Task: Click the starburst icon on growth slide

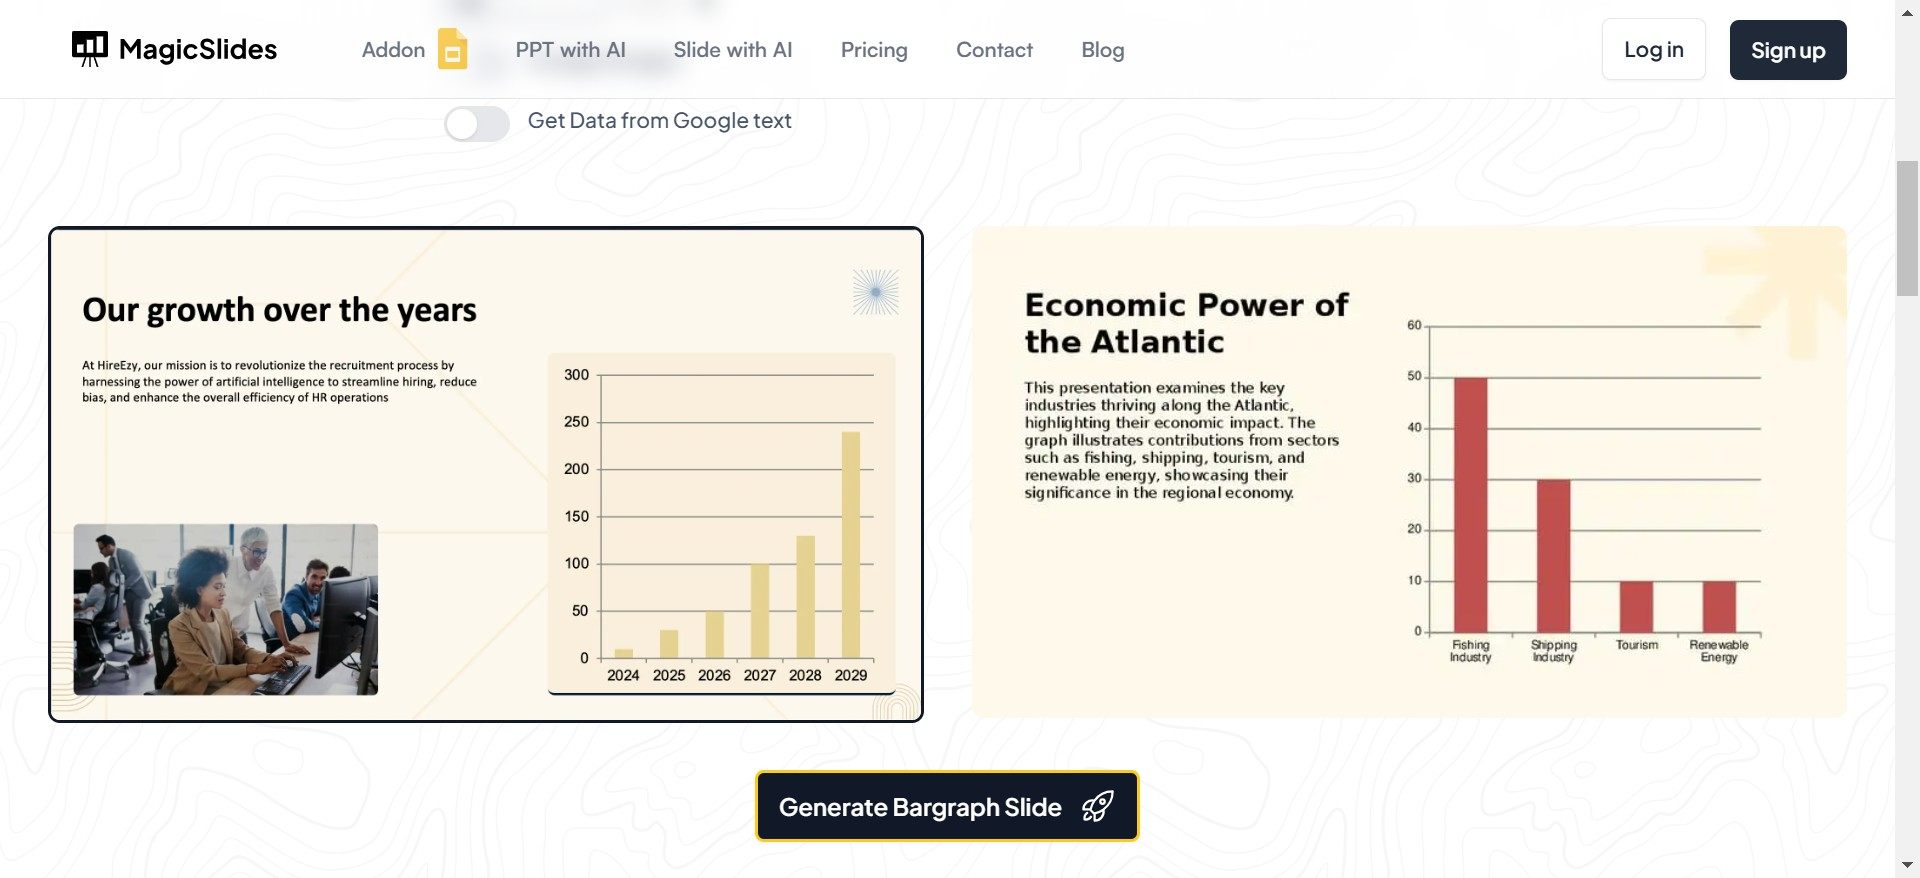Action: coord(875,292)
